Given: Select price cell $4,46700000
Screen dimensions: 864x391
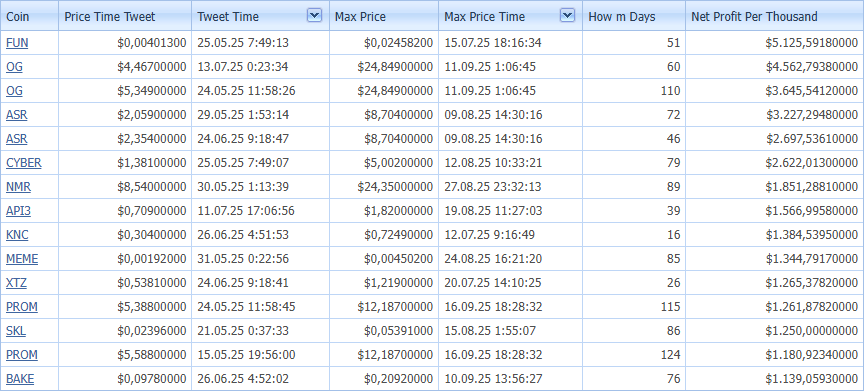Looking at the screenshot, I should (x=125, y=67).
